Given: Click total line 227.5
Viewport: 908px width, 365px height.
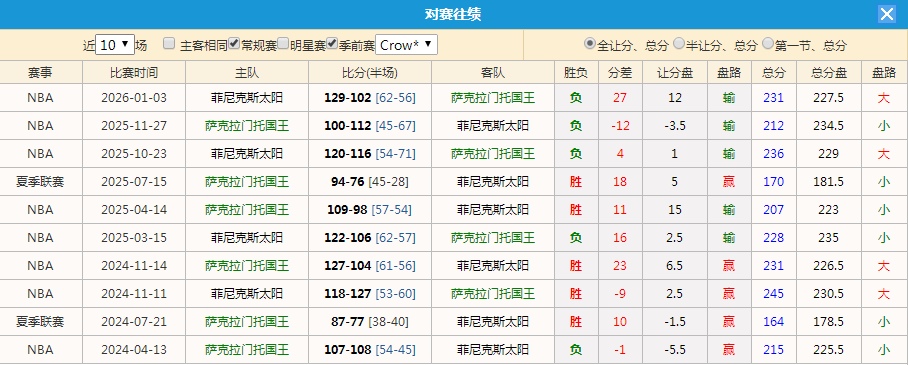Looking at the screenshot, I should point(829,98).
